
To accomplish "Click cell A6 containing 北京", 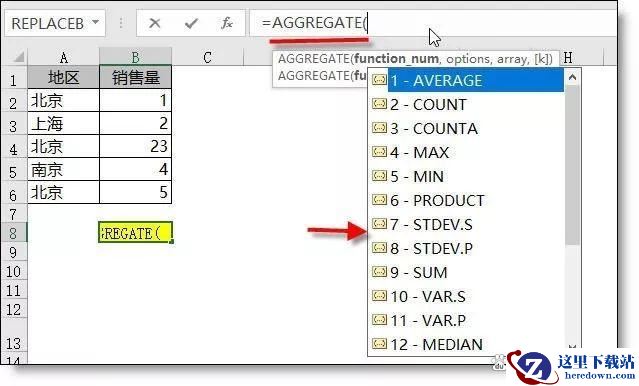I will click(x=64, y=192).
